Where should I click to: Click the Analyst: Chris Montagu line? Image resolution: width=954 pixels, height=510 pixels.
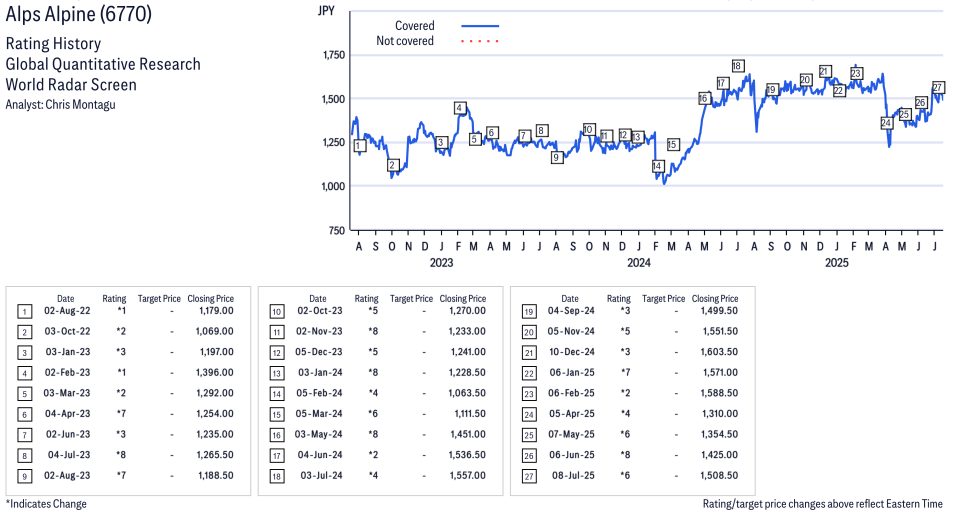[60, 105]
